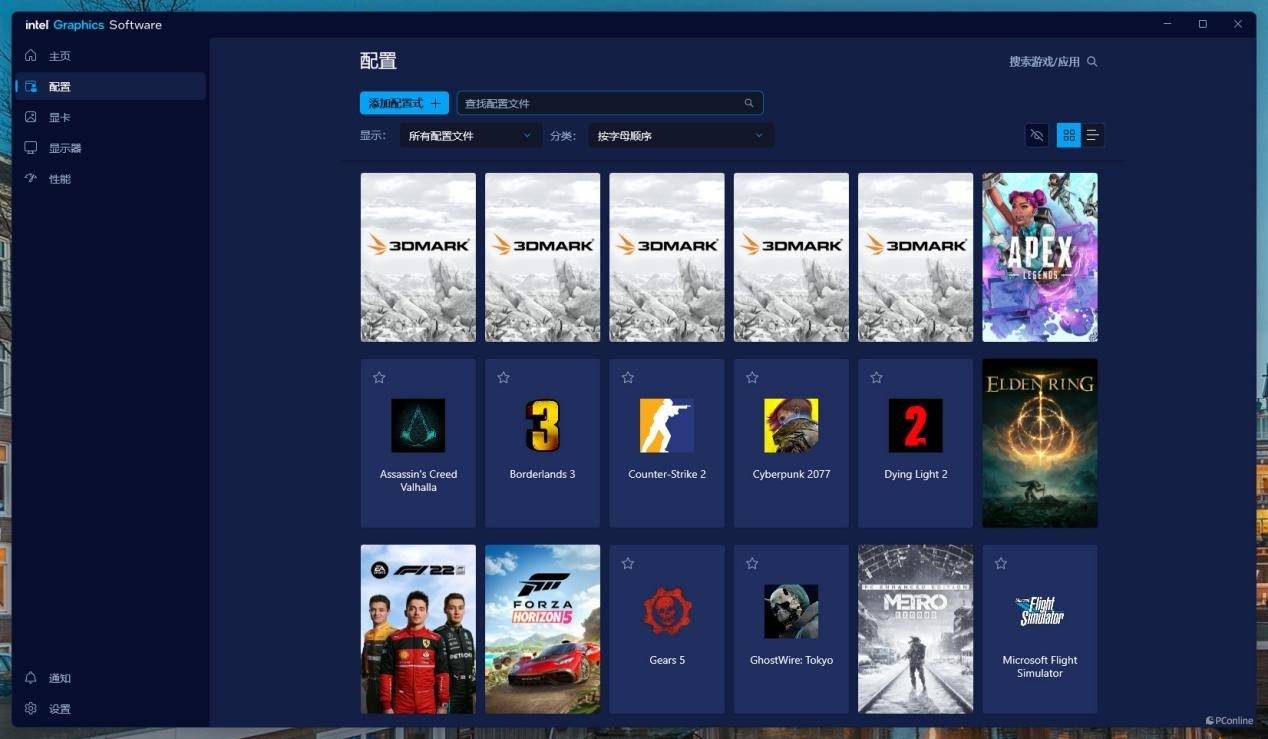Go to 显示器 sidebar section
The image size is (1268, 739).
click(x=65, y=148)
